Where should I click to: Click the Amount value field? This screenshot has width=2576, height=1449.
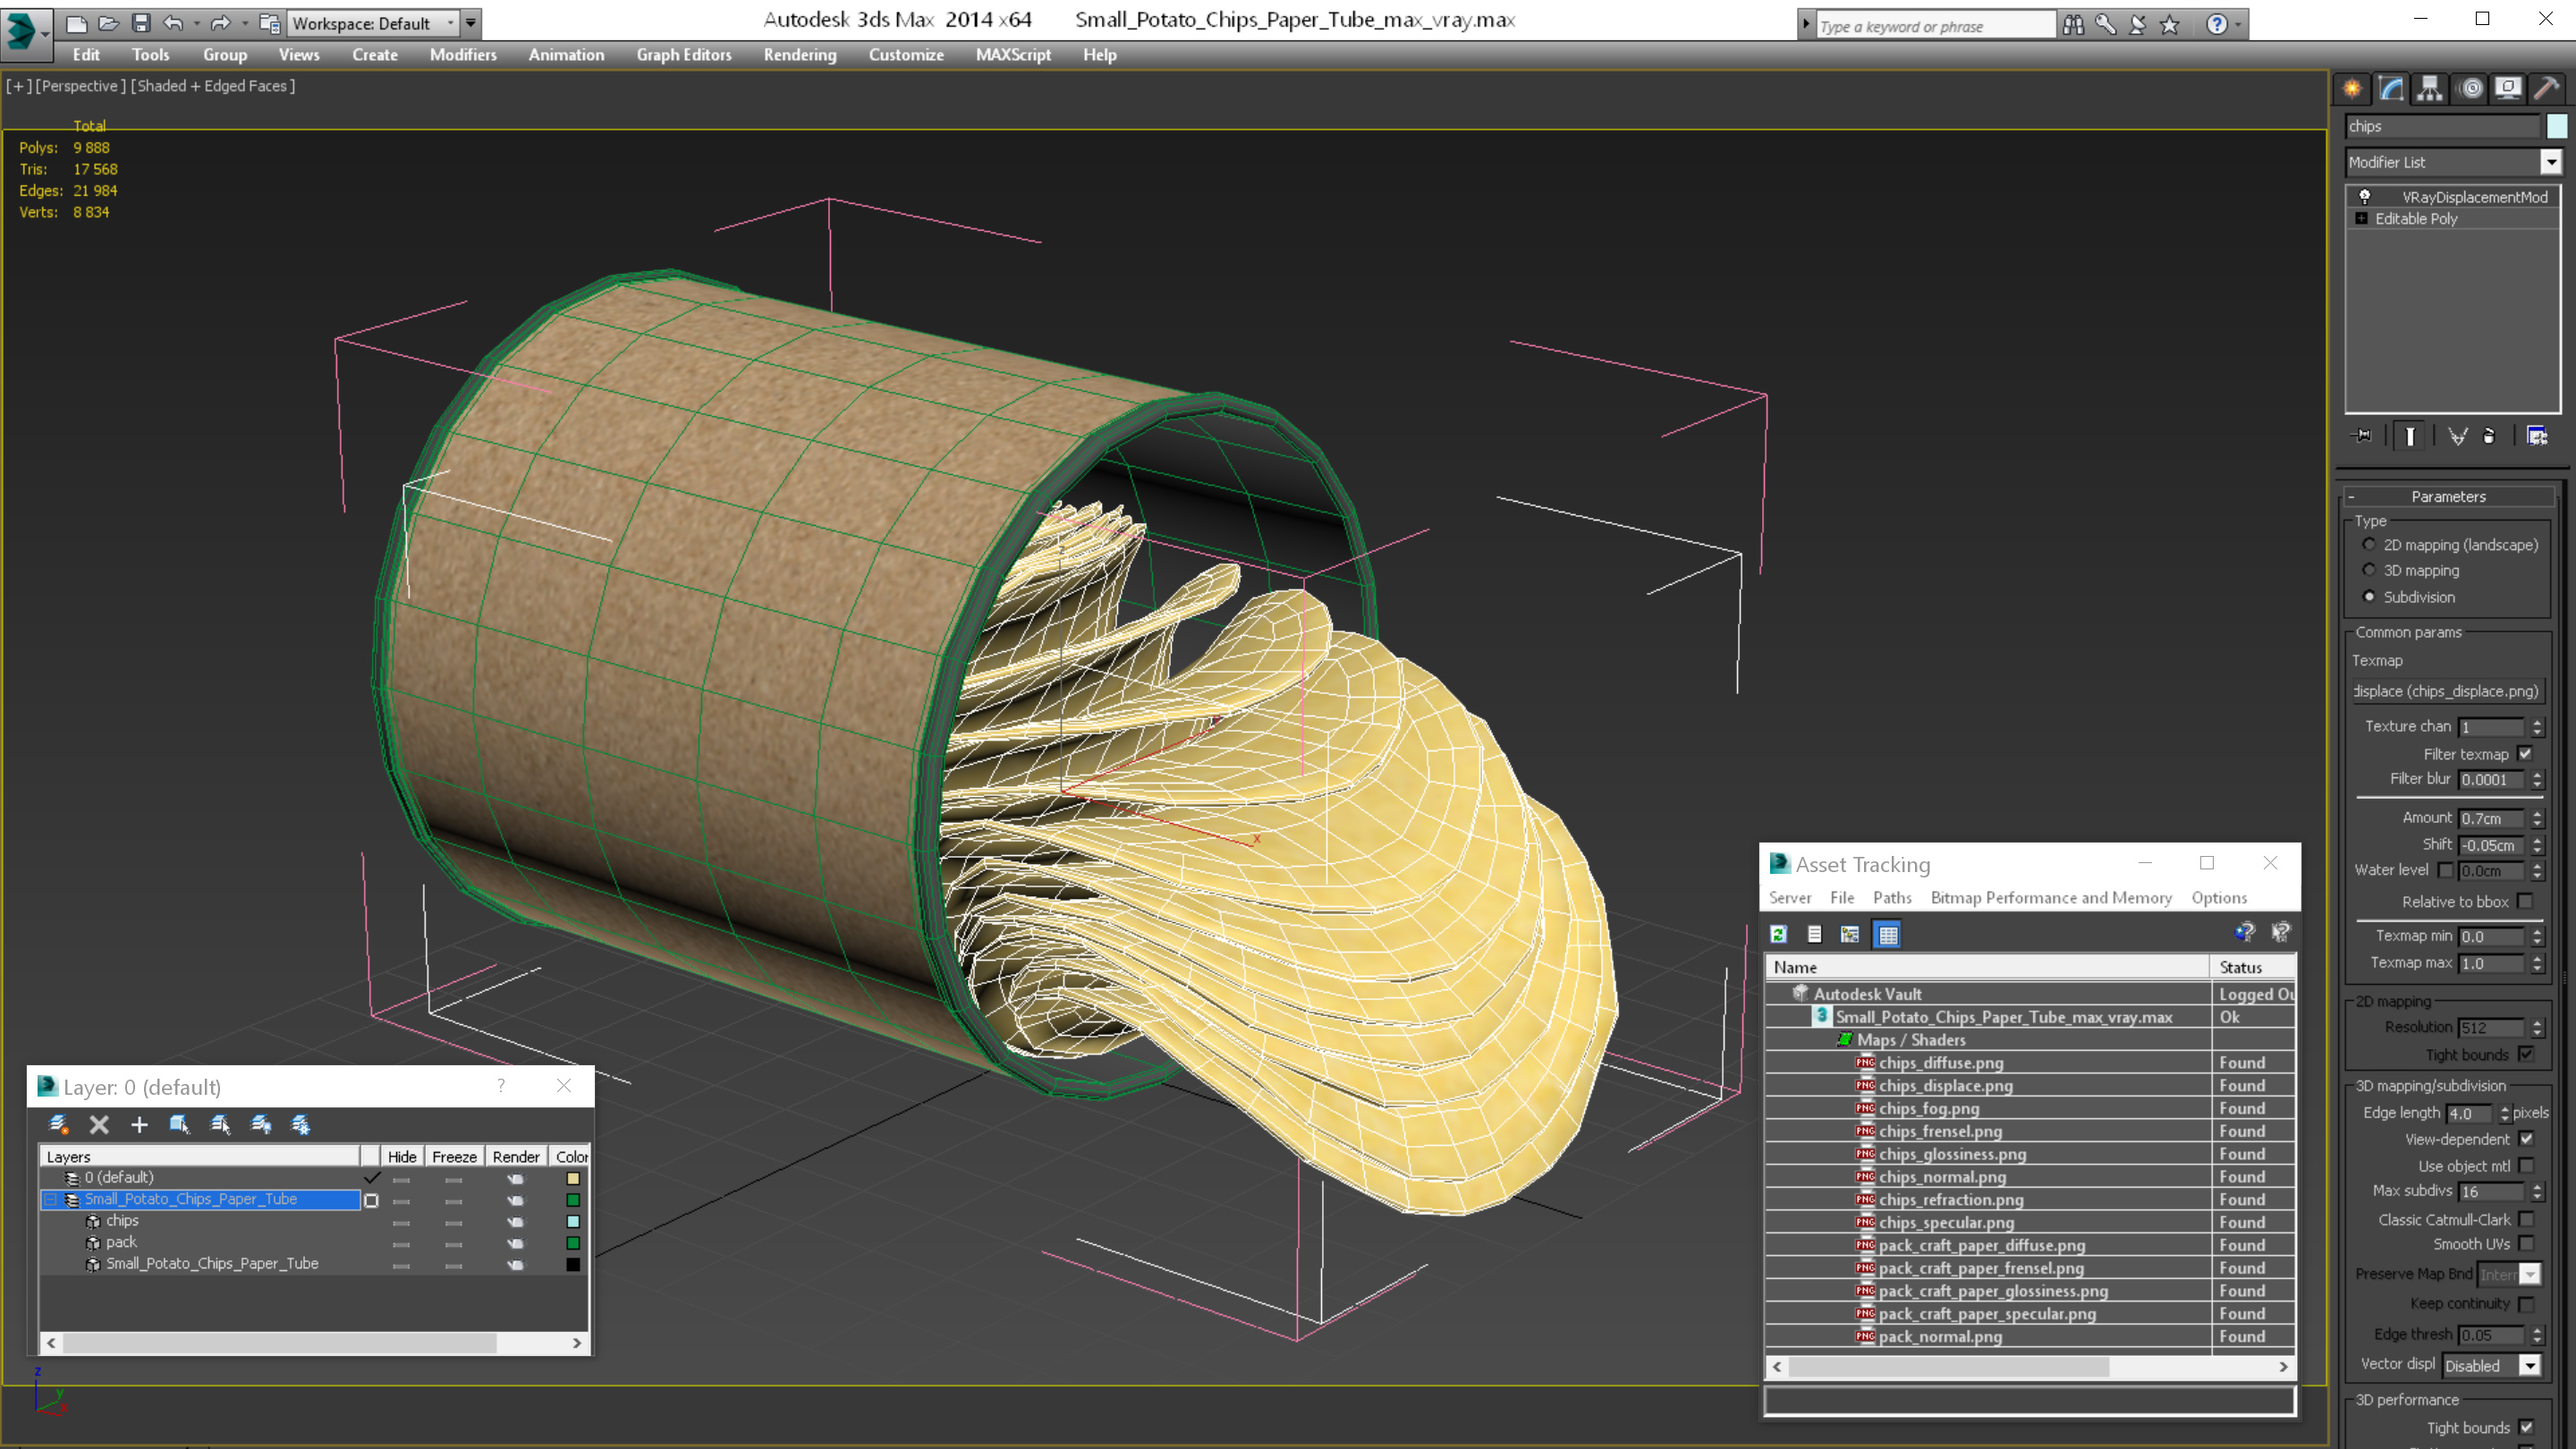[2492, 818]
